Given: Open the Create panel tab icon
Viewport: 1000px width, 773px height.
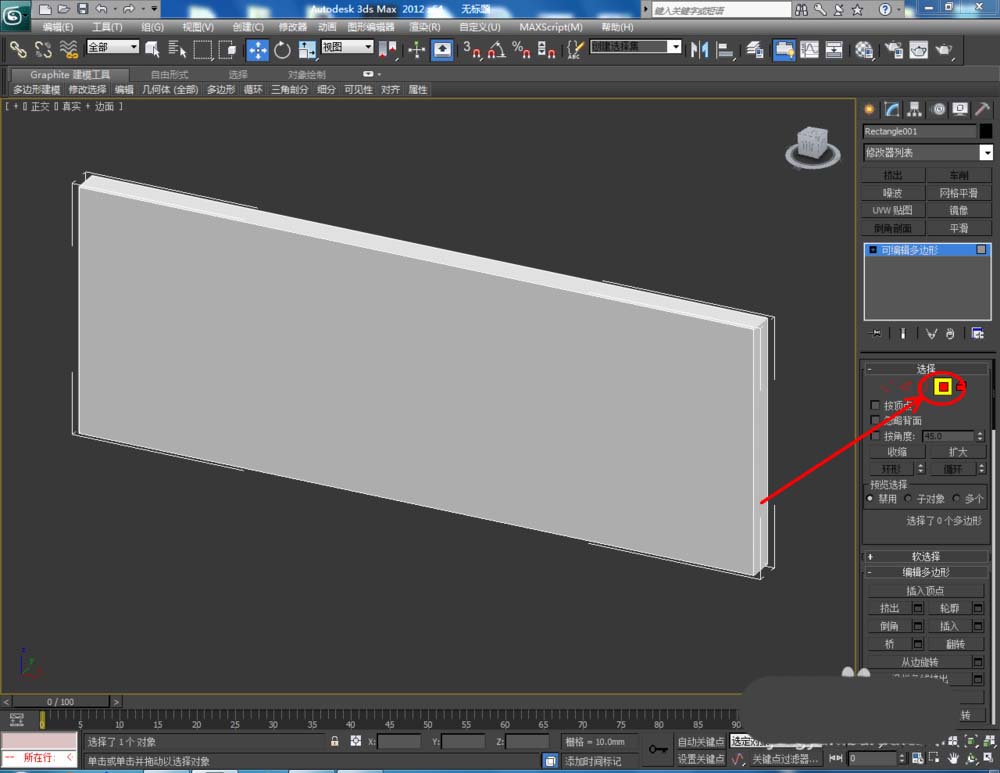Looking at the screenshot, I should pyautogui.click(x=869, y=109).
